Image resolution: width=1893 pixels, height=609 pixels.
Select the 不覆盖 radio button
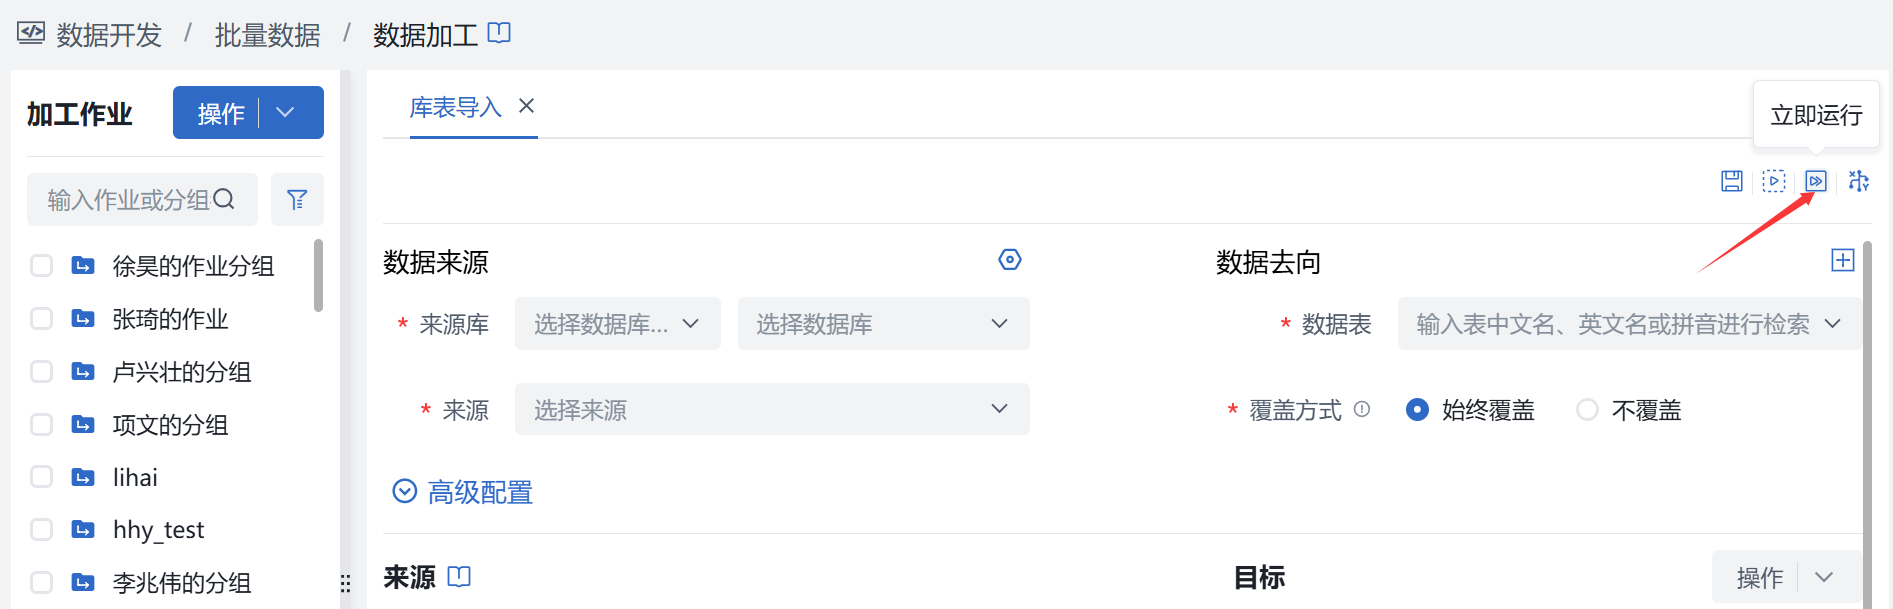(1587, 409)
